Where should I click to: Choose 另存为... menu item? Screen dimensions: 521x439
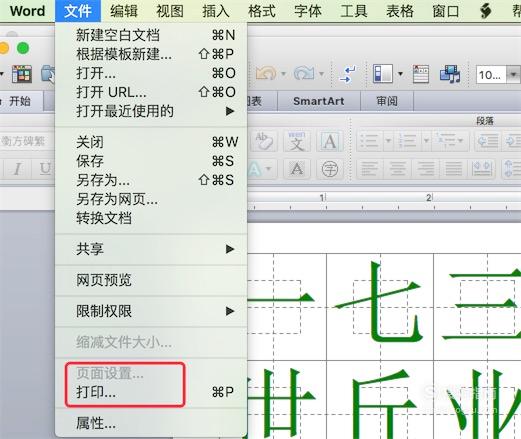[151, 180]
